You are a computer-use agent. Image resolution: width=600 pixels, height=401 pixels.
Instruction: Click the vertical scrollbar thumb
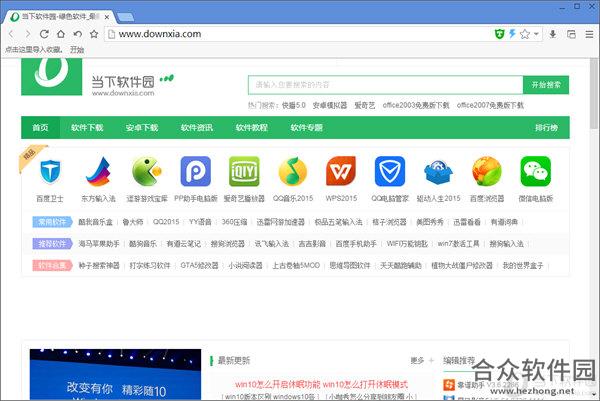pos(594,94)
